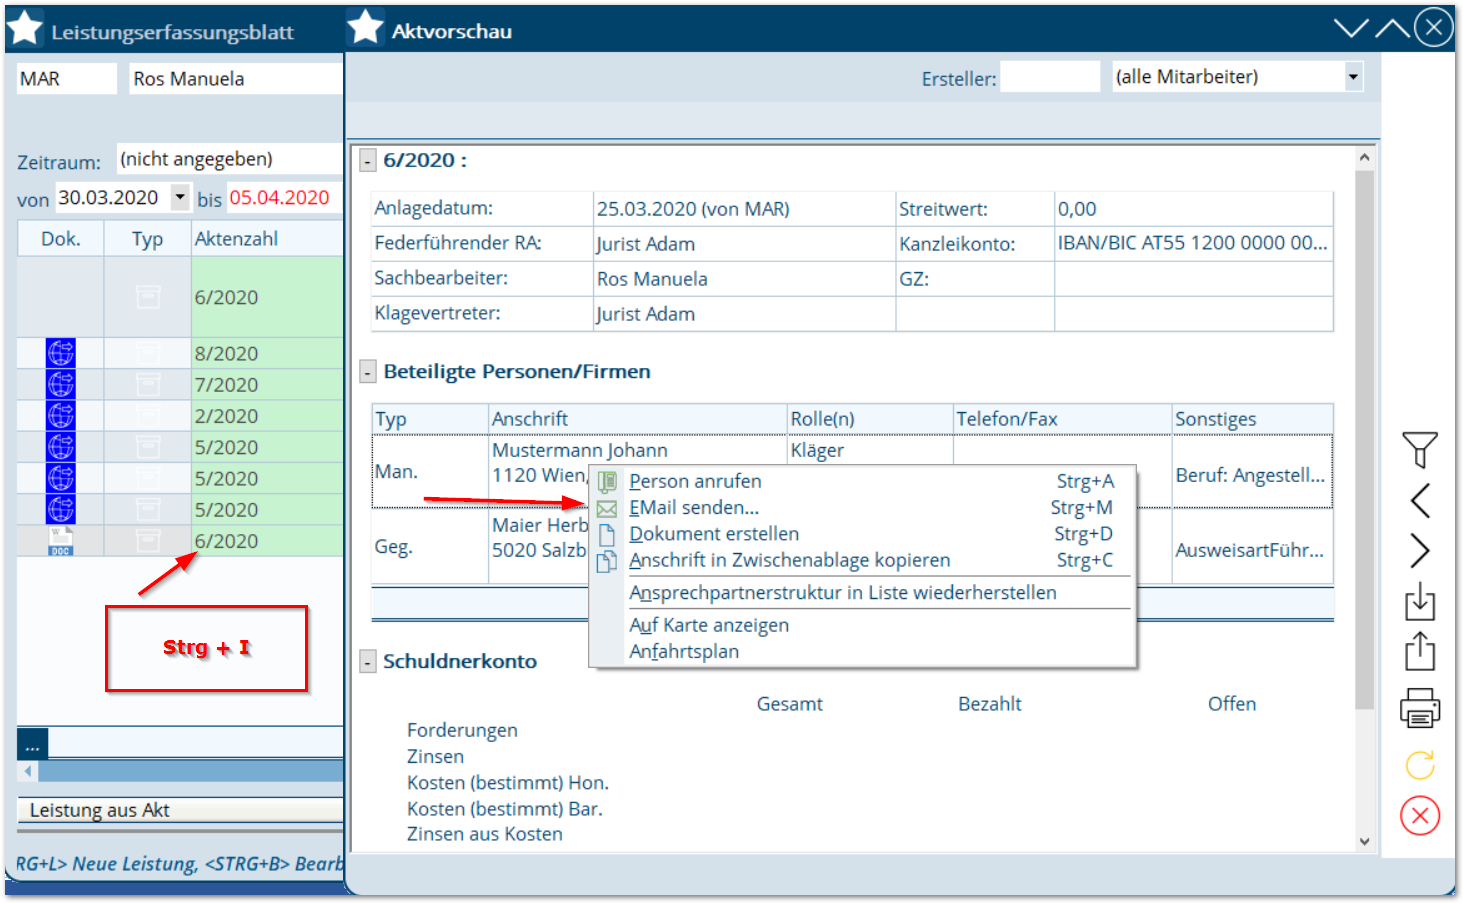Click the page icon beside Dokument erstellen

[x=607, y=535]
